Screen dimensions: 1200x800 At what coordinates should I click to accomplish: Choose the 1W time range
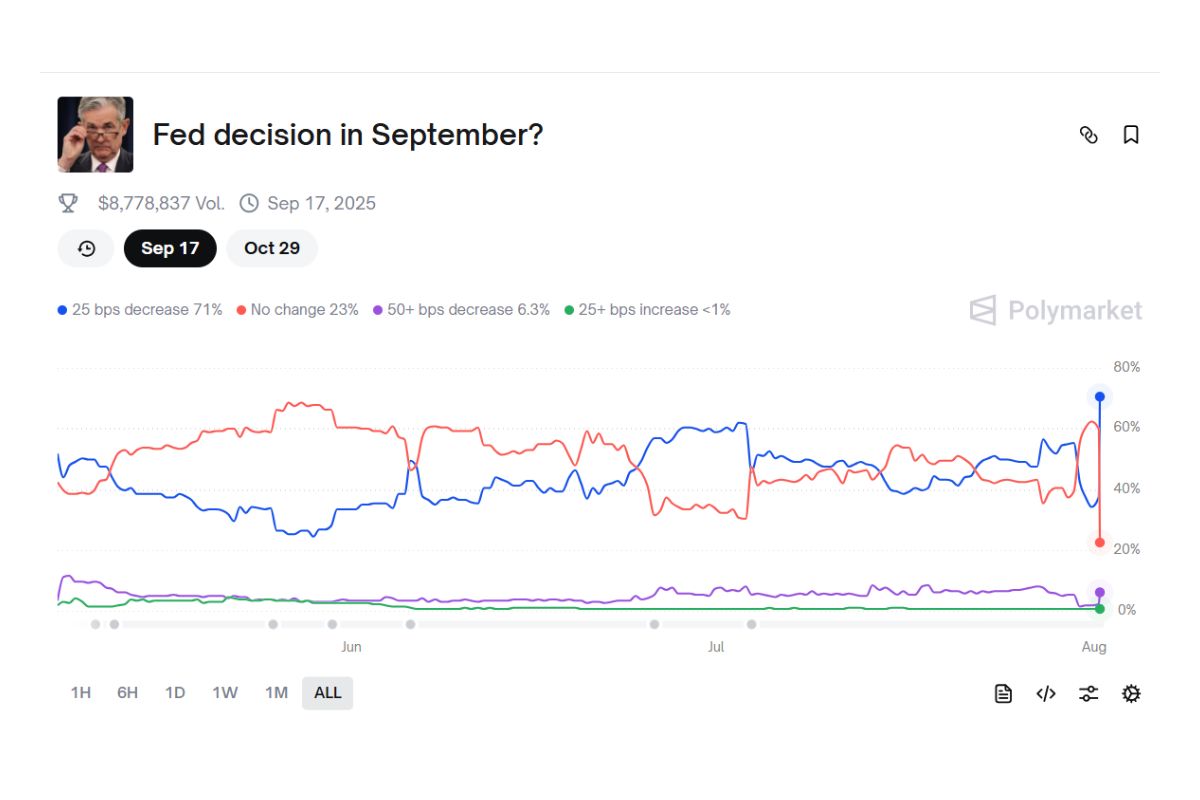225,693
